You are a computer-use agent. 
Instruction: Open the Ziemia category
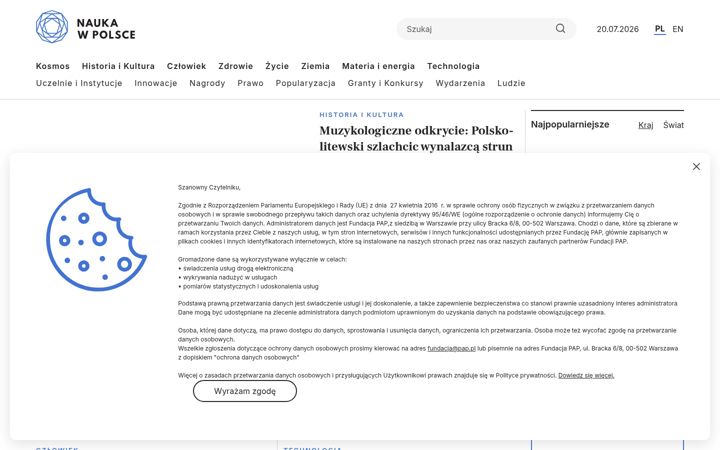coord(315,66)
